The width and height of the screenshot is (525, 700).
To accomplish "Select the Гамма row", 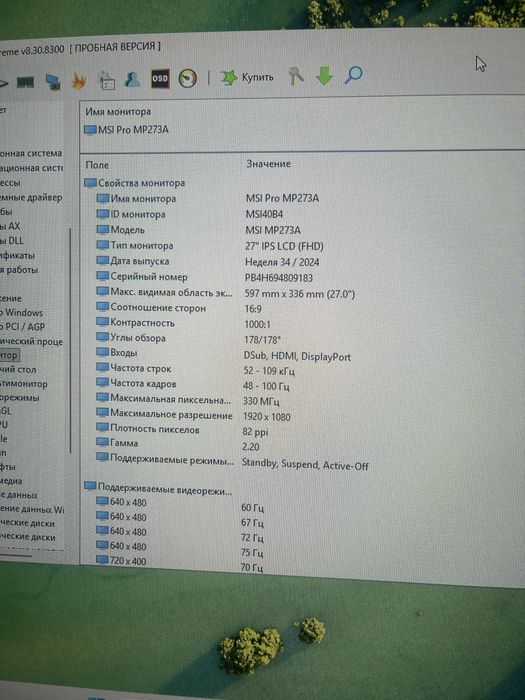I will [x=178, y=445].
